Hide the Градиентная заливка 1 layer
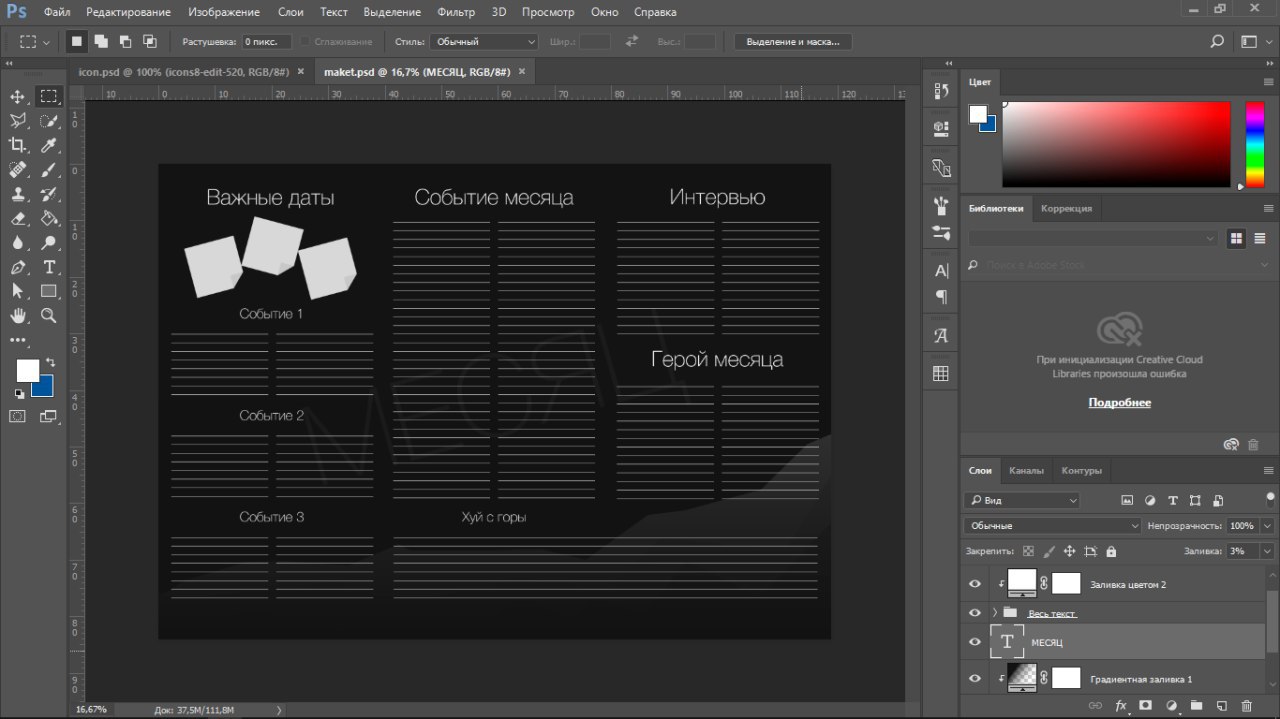1280x719 pixels. (975, 679)
